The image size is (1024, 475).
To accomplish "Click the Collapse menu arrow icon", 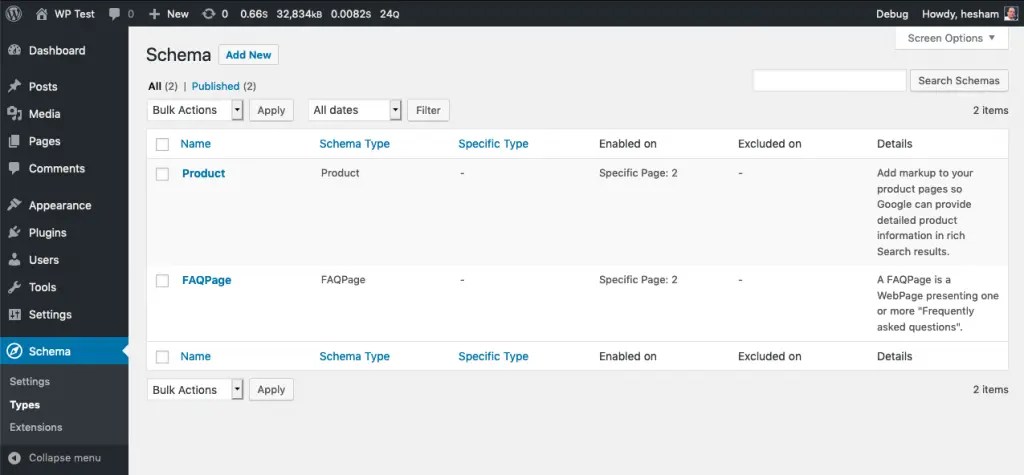I will [14, 458].
